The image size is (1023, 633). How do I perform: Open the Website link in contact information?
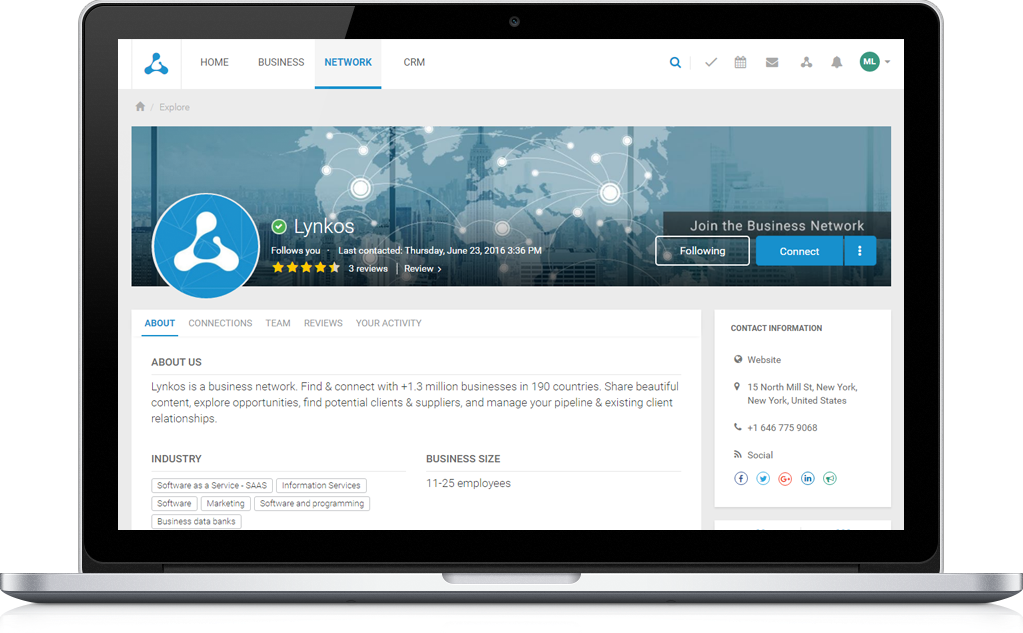pos(764,360)
